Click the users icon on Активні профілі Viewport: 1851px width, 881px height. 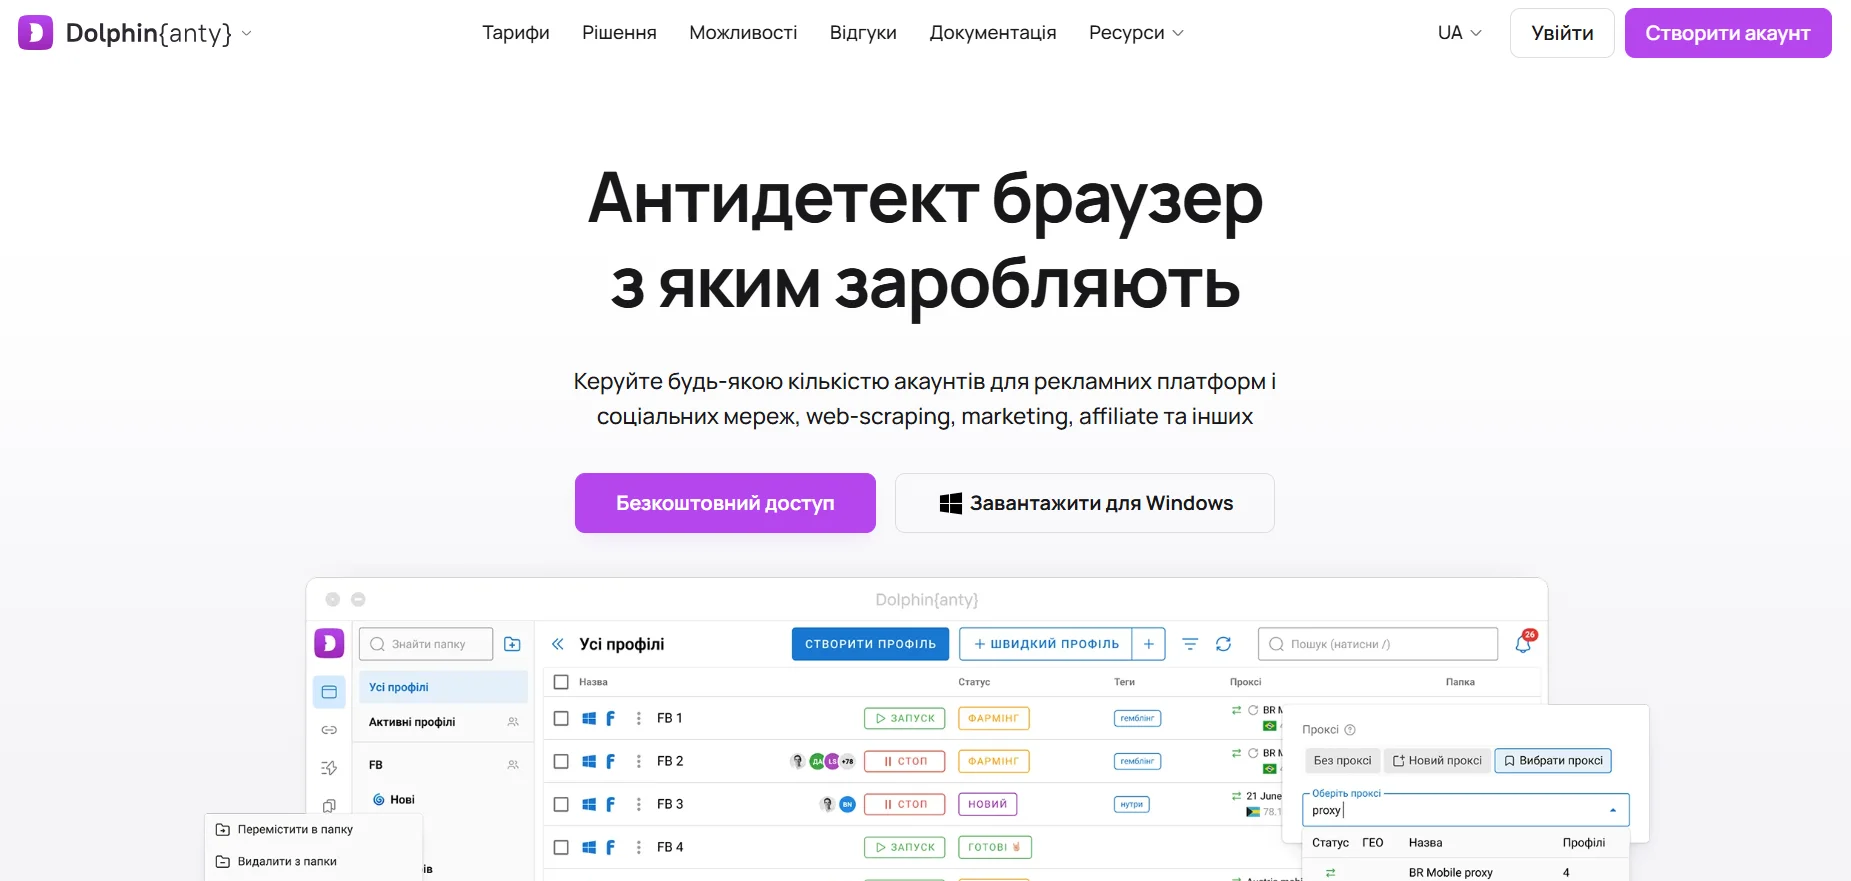(x=513, y=722)
